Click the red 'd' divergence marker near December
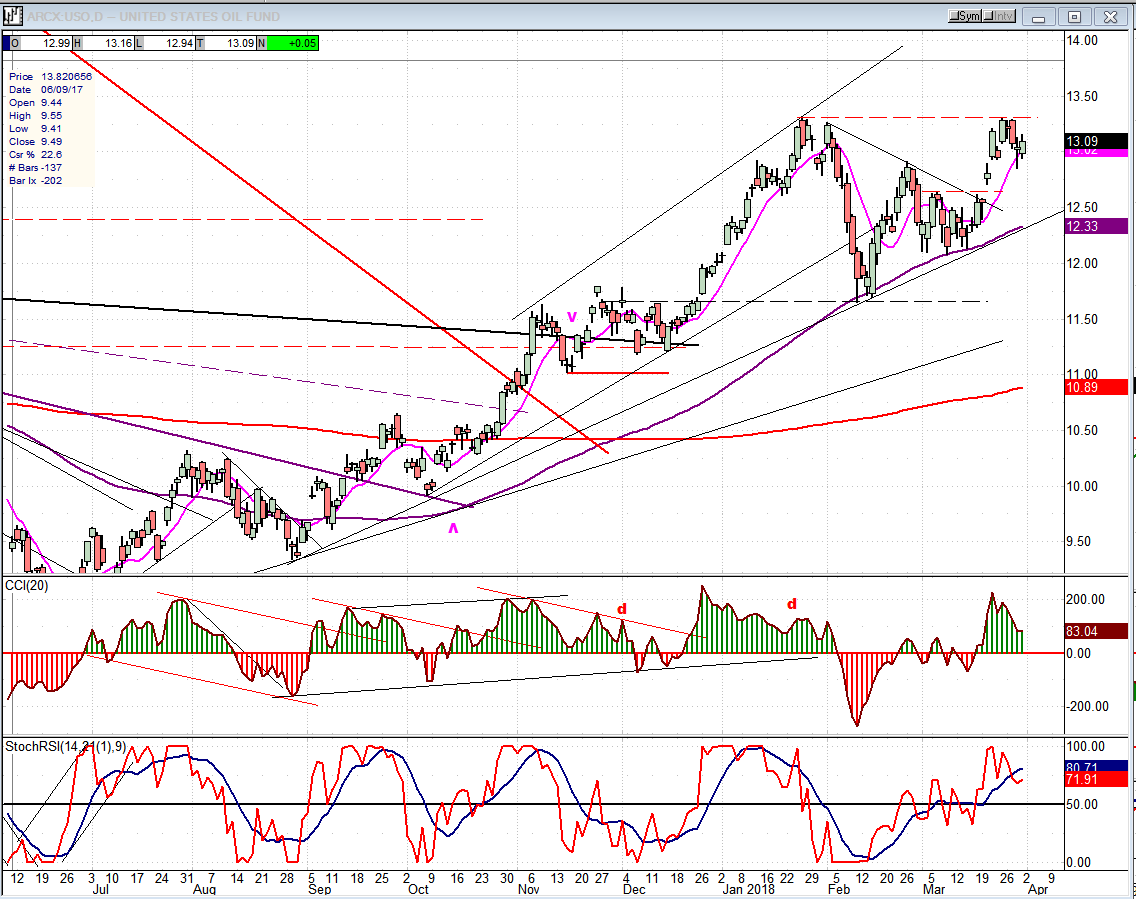The image size is (1136, 899). point(621,609)
